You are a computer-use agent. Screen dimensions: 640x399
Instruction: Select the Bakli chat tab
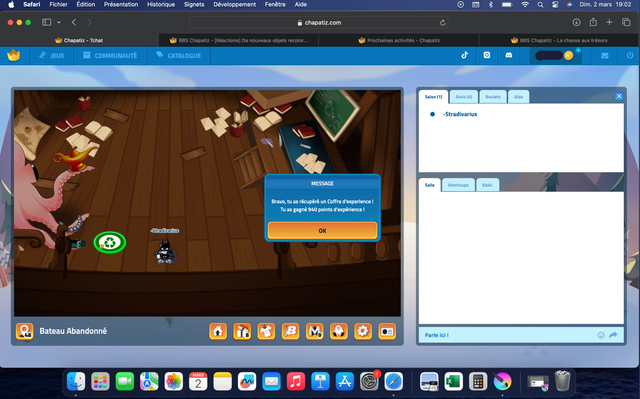tap(487, 185)
